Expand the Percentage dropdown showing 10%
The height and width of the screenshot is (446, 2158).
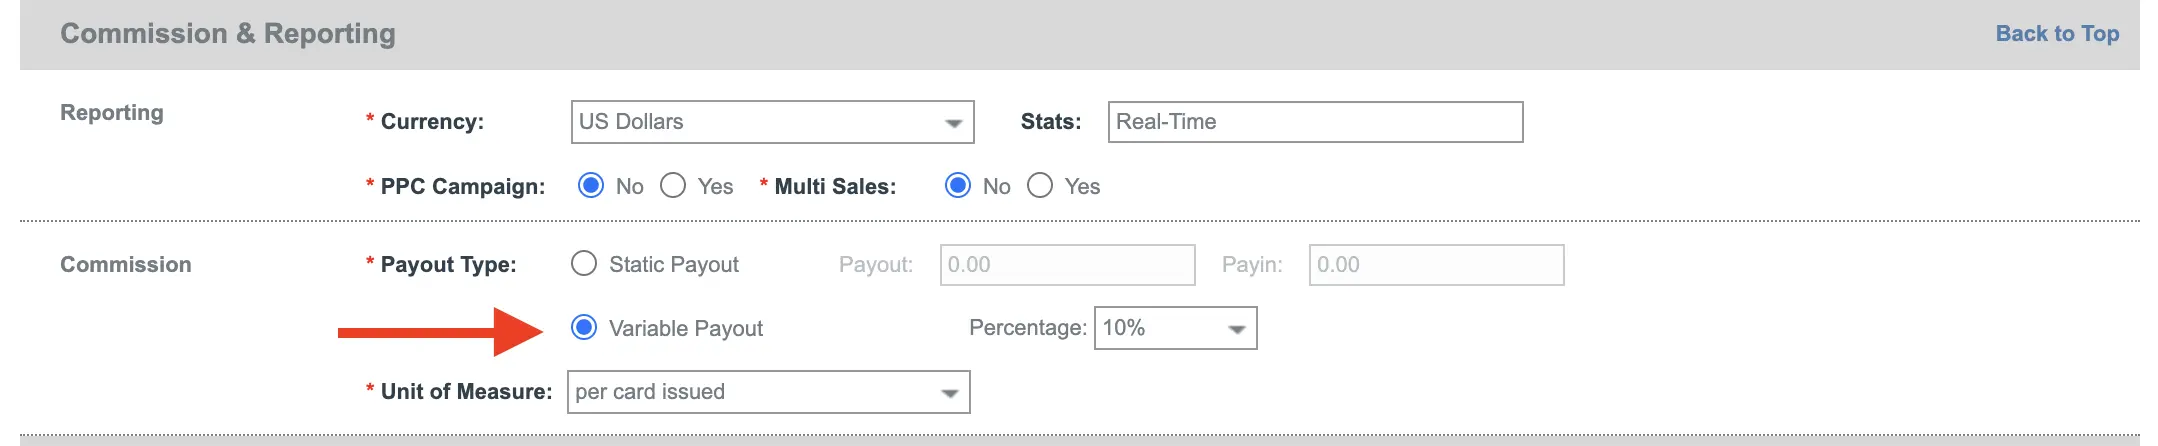pos(1175,328)
